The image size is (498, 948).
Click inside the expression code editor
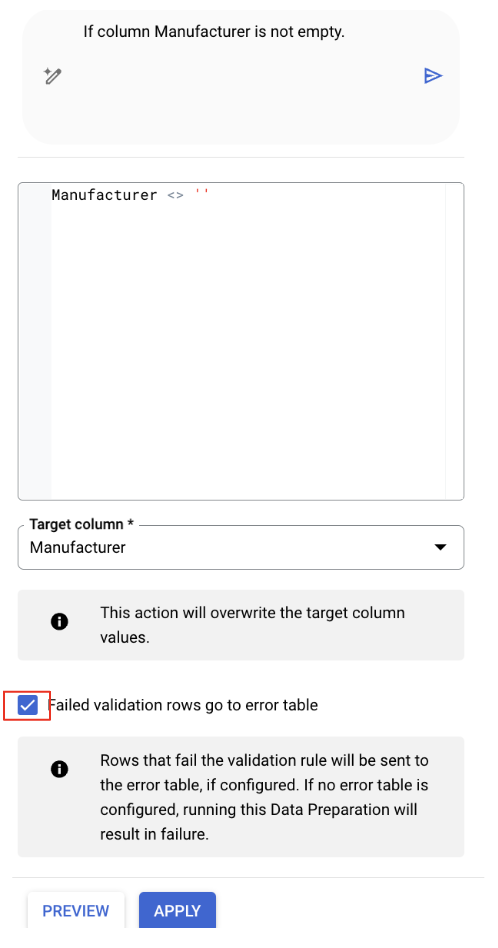tap(248, 341)
